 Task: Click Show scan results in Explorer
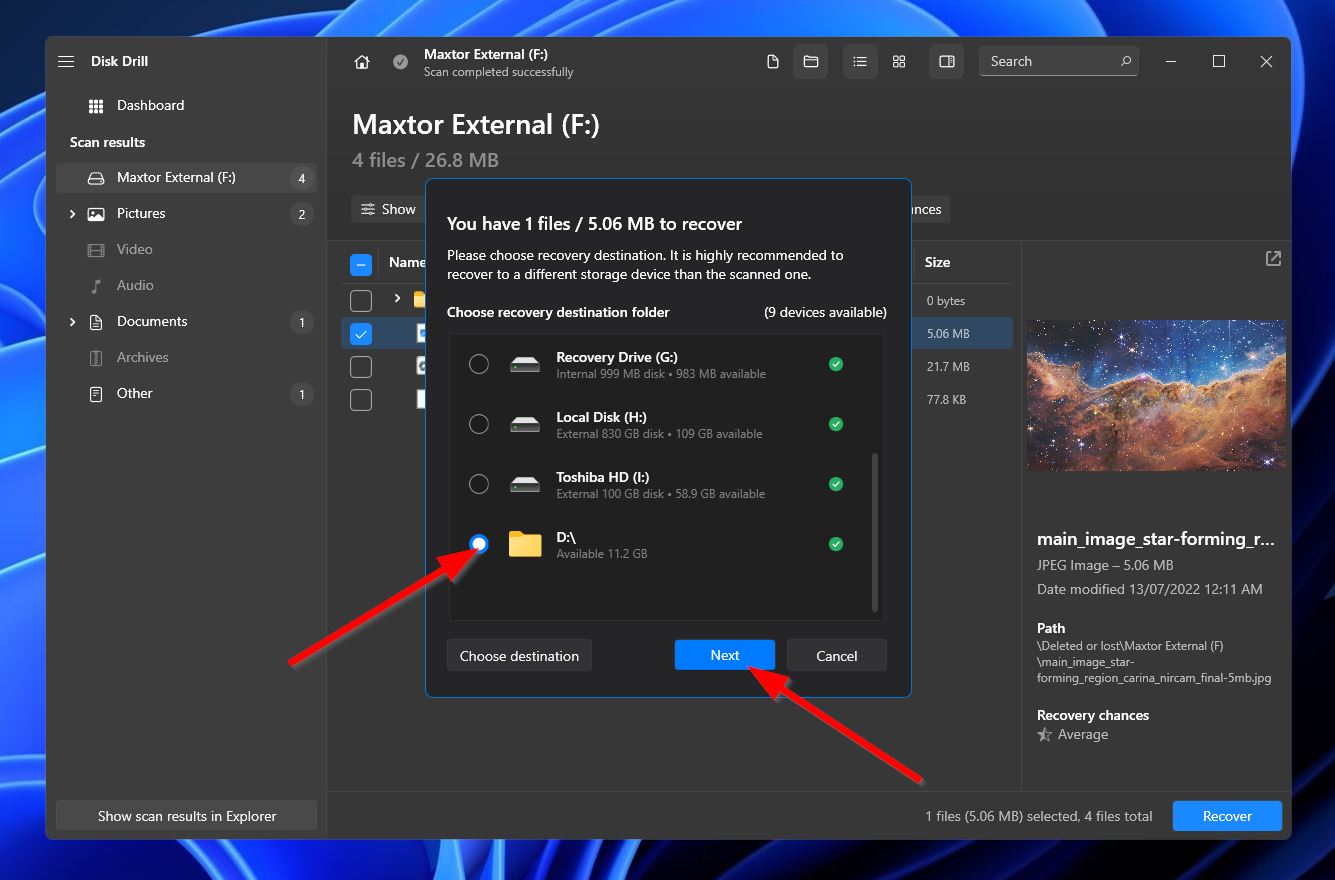point(186,816)
